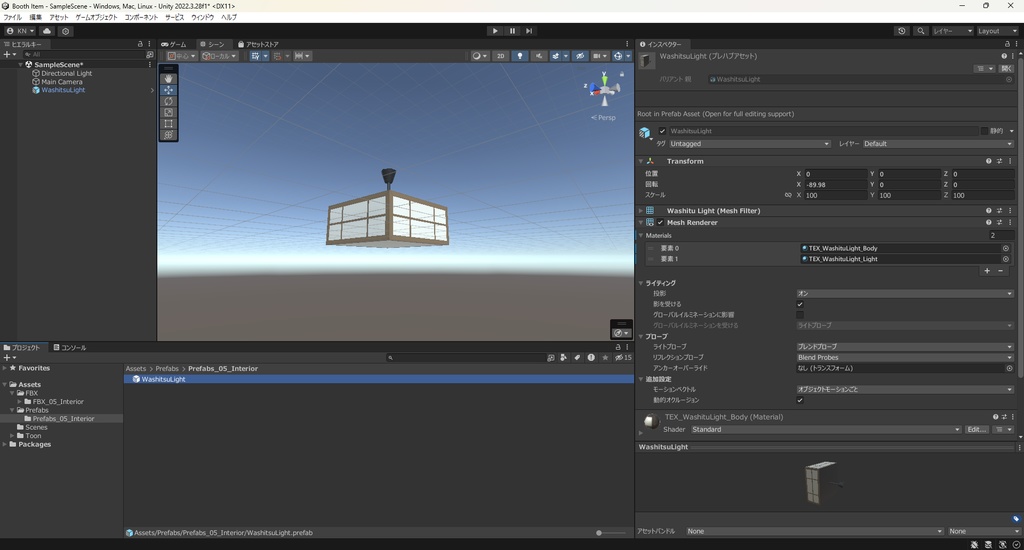Click the Pause button

point(512,31)
